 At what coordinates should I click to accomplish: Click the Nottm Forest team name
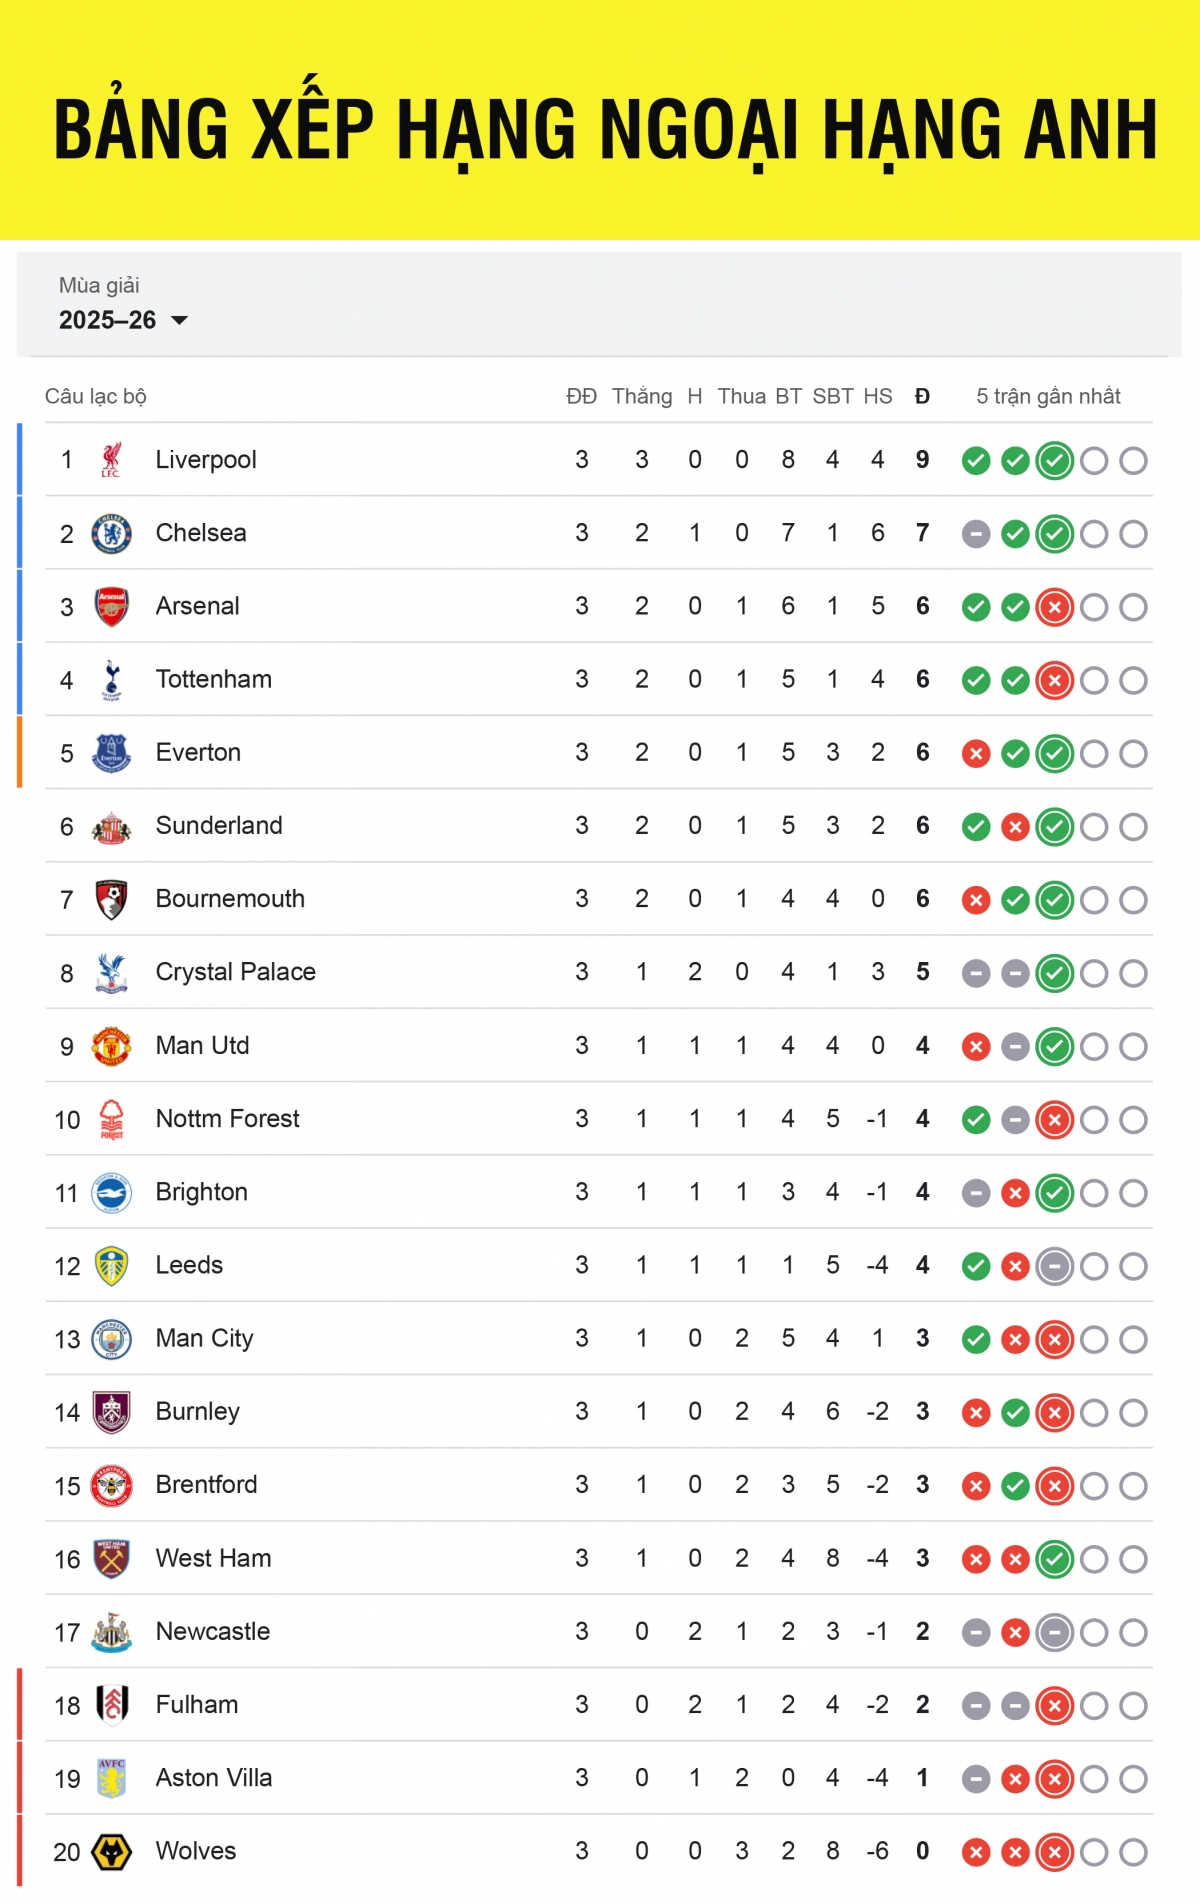point(227,1119)
